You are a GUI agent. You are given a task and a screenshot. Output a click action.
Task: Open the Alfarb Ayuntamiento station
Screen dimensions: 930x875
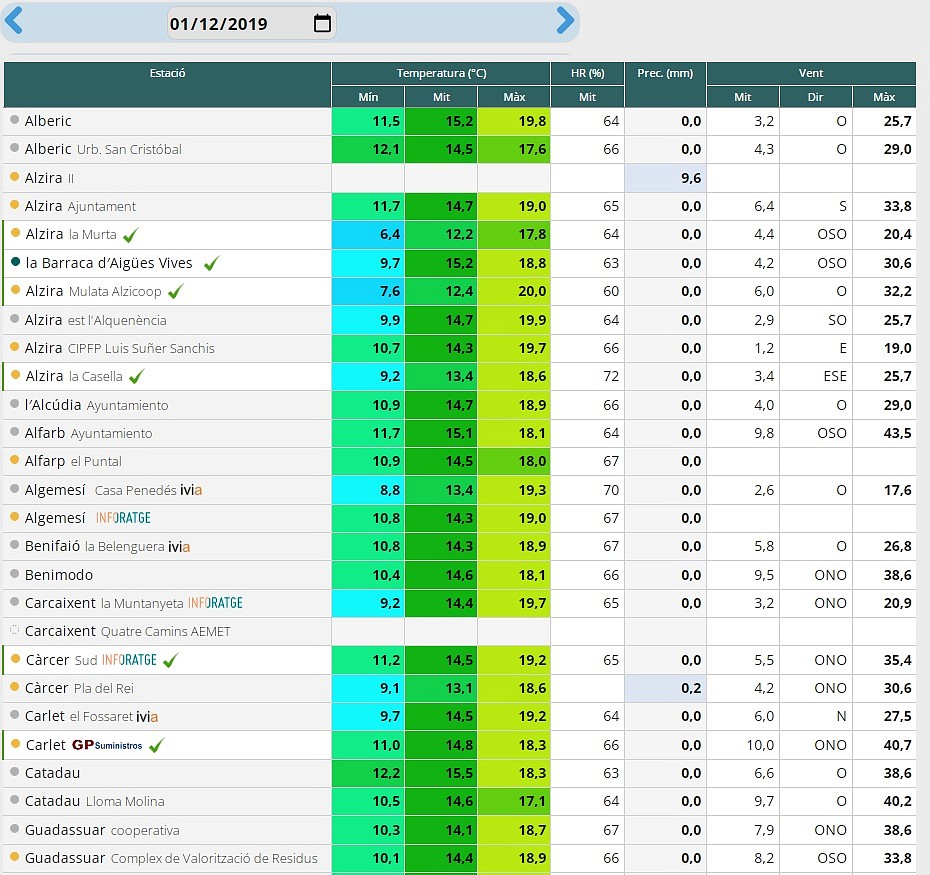88,434
